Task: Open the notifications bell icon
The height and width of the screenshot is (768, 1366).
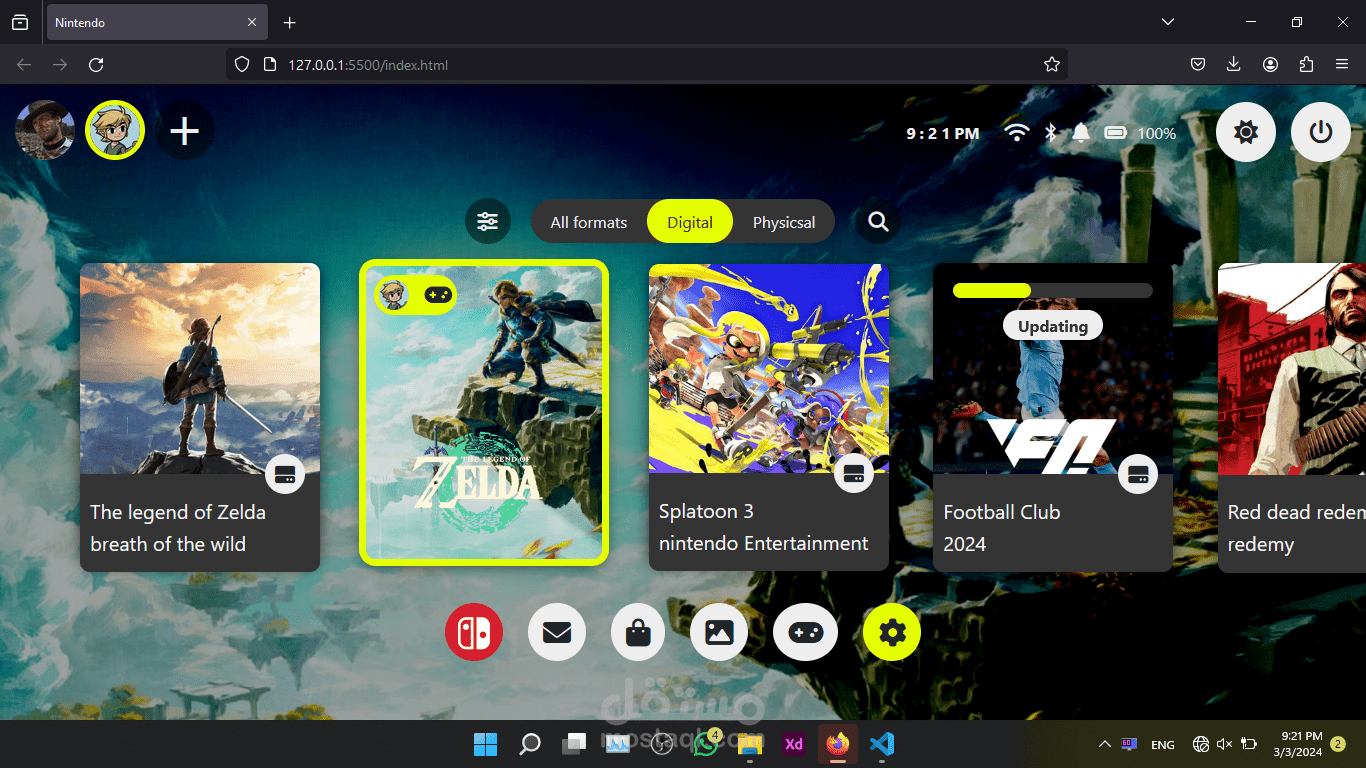Action: click(1081, 133)
